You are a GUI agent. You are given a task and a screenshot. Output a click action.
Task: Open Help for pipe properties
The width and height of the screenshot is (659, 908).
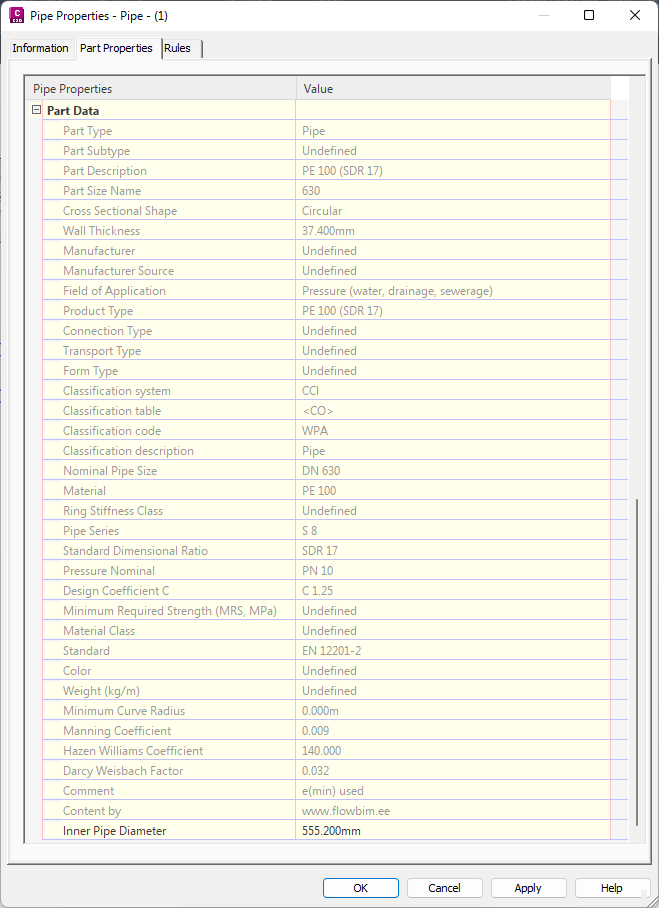(x=612, y=888)
